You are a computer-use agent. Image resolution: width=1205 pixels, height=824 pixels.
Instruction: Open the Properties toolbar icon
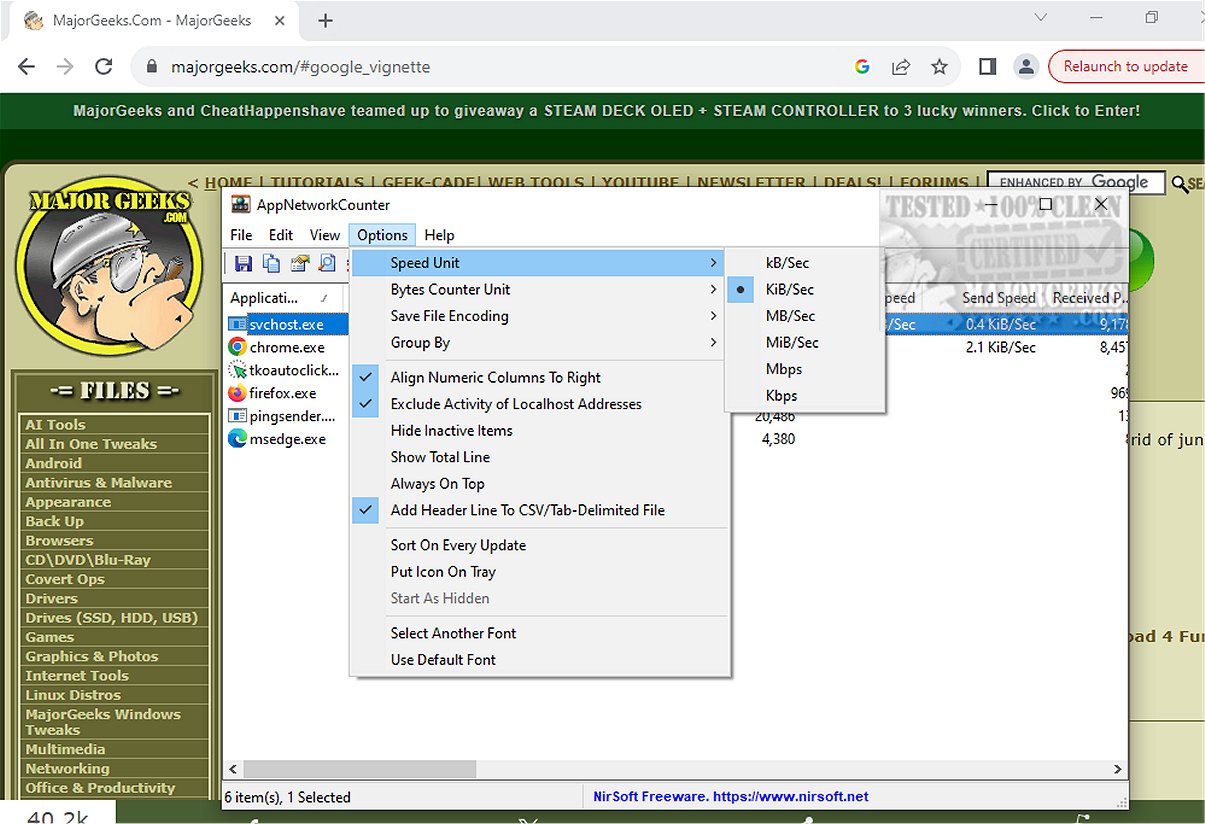299,263
